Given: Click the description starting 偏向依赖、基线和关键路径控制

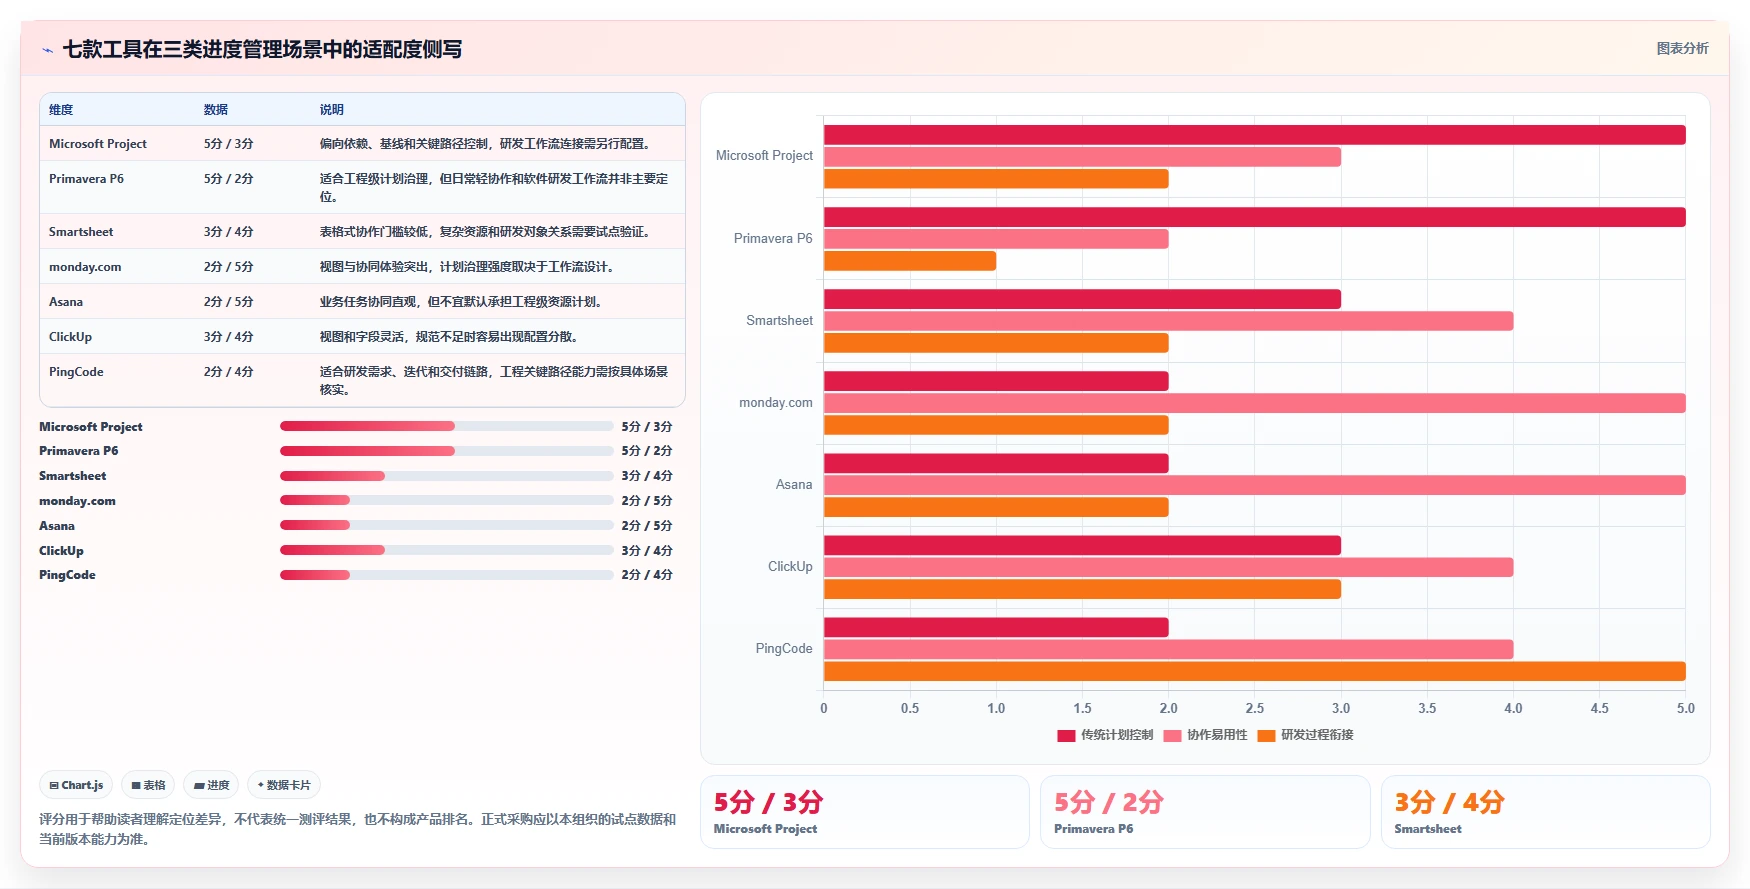Looking at the screenshot, I should tap(487, 144).
